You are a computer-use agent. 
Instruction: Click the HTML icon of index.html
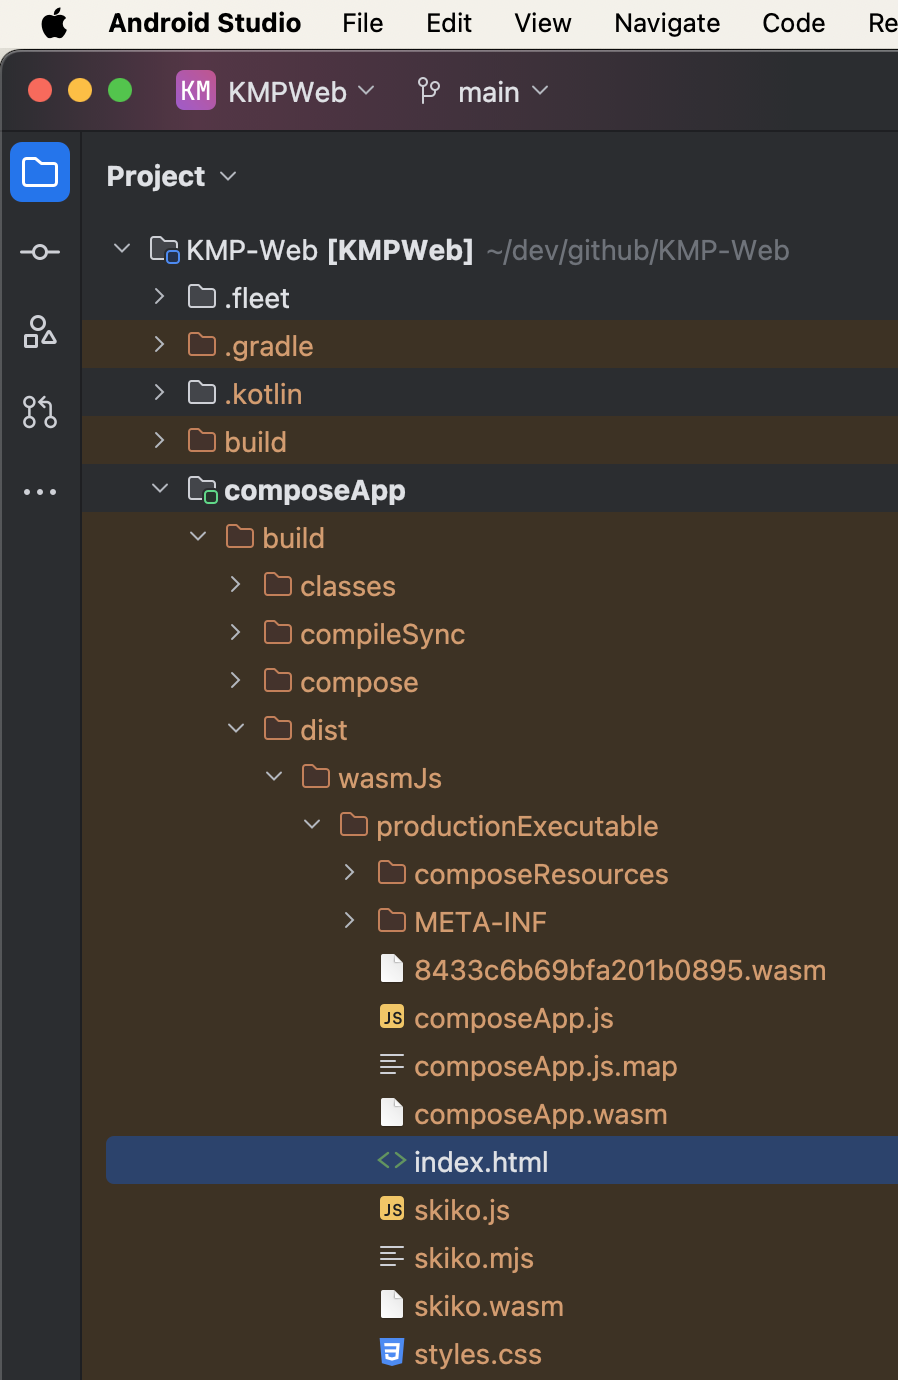pos(392,1161)
